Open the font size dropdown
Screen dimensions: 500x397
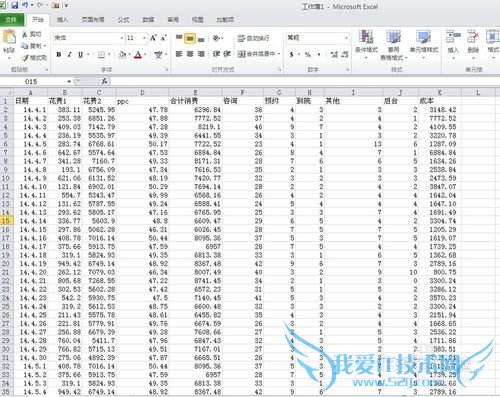(144, 38)
